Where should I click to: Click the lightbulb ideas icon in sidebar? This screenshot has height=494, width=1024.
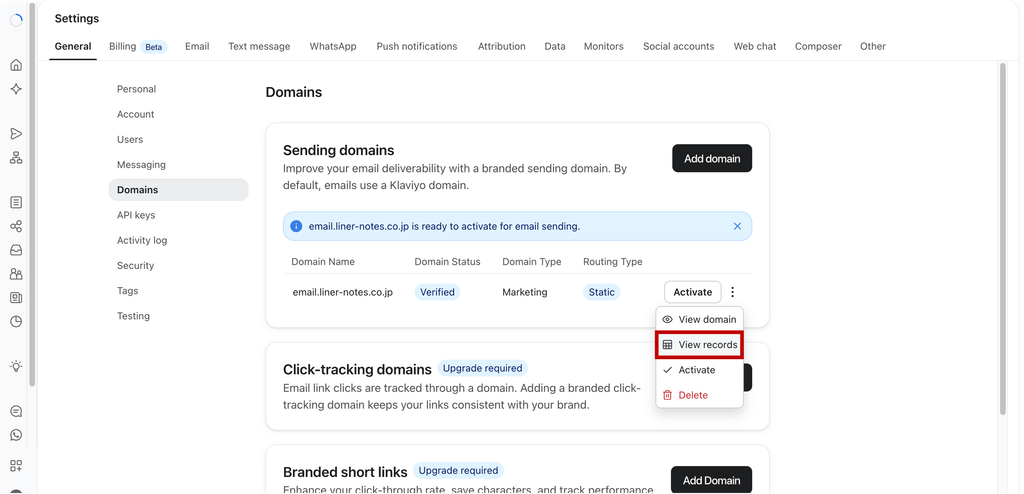[16, 366]
